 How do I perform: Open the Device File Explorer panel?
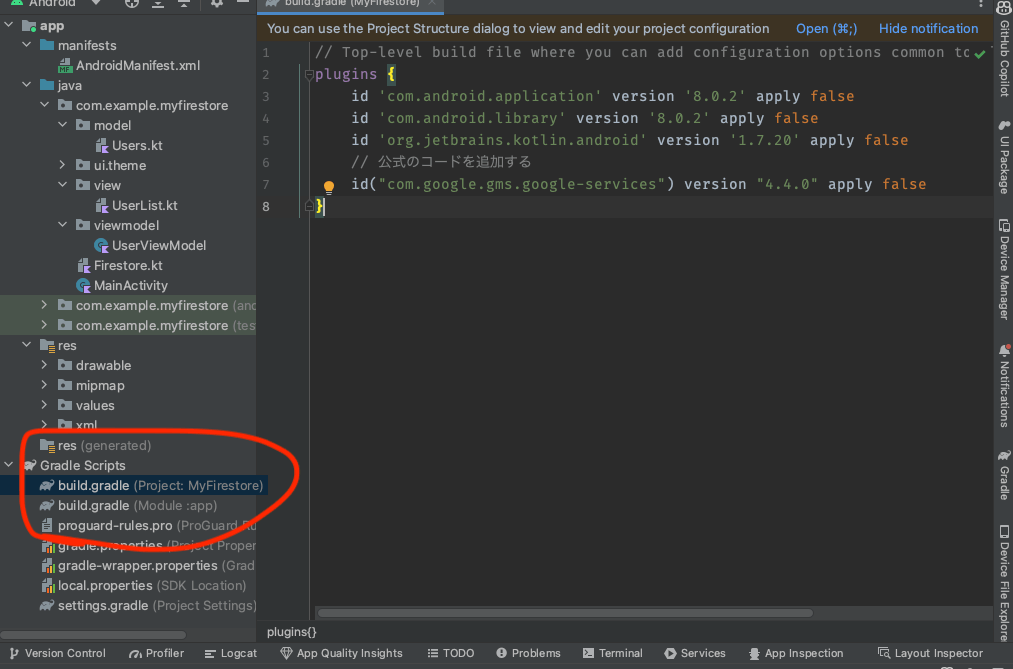pos(1004,583)
